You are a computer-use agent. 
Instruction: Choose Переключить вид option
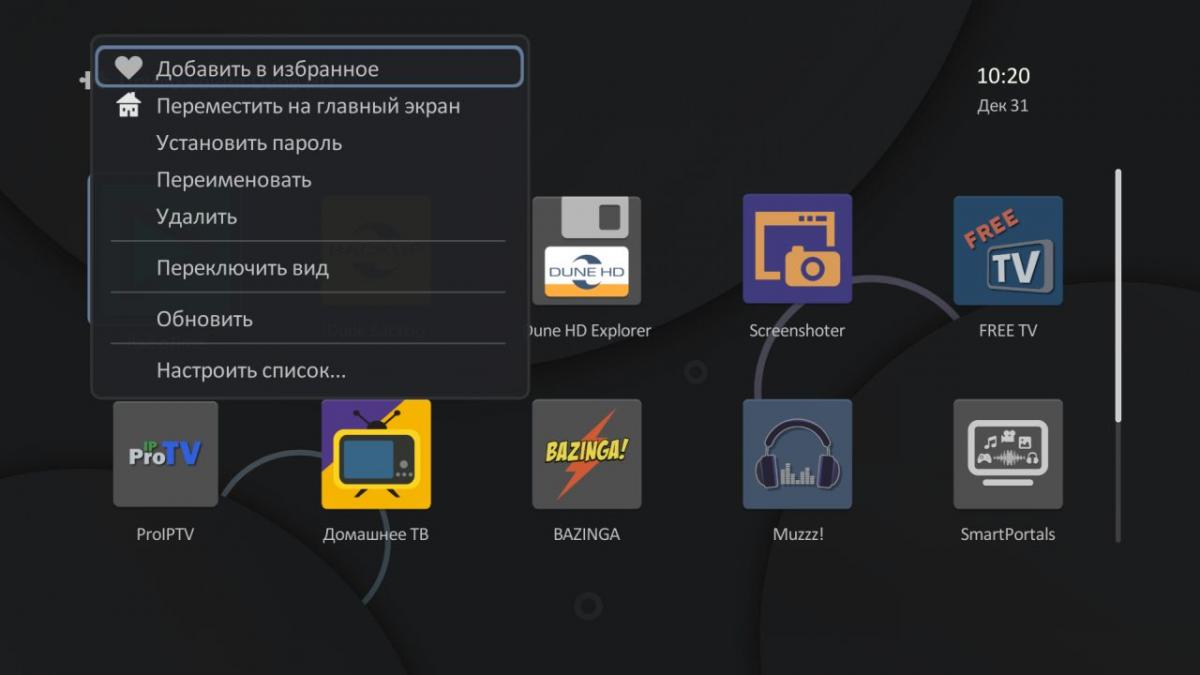click(x=309, y=268)
